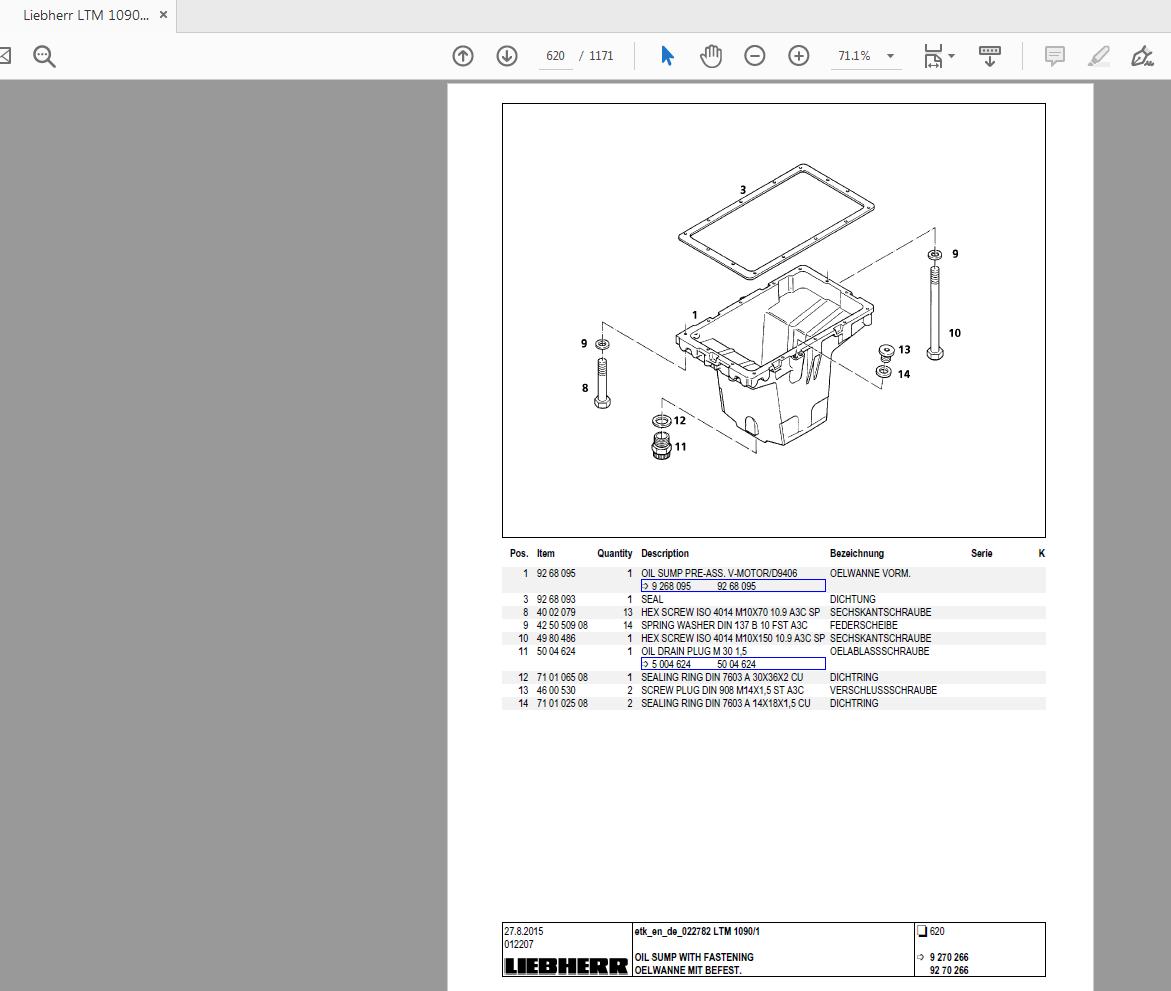Click the long hex screw labeled 10
This screenshot has height=991, width=1171.
pyautogui.click(x=935, y=314)
